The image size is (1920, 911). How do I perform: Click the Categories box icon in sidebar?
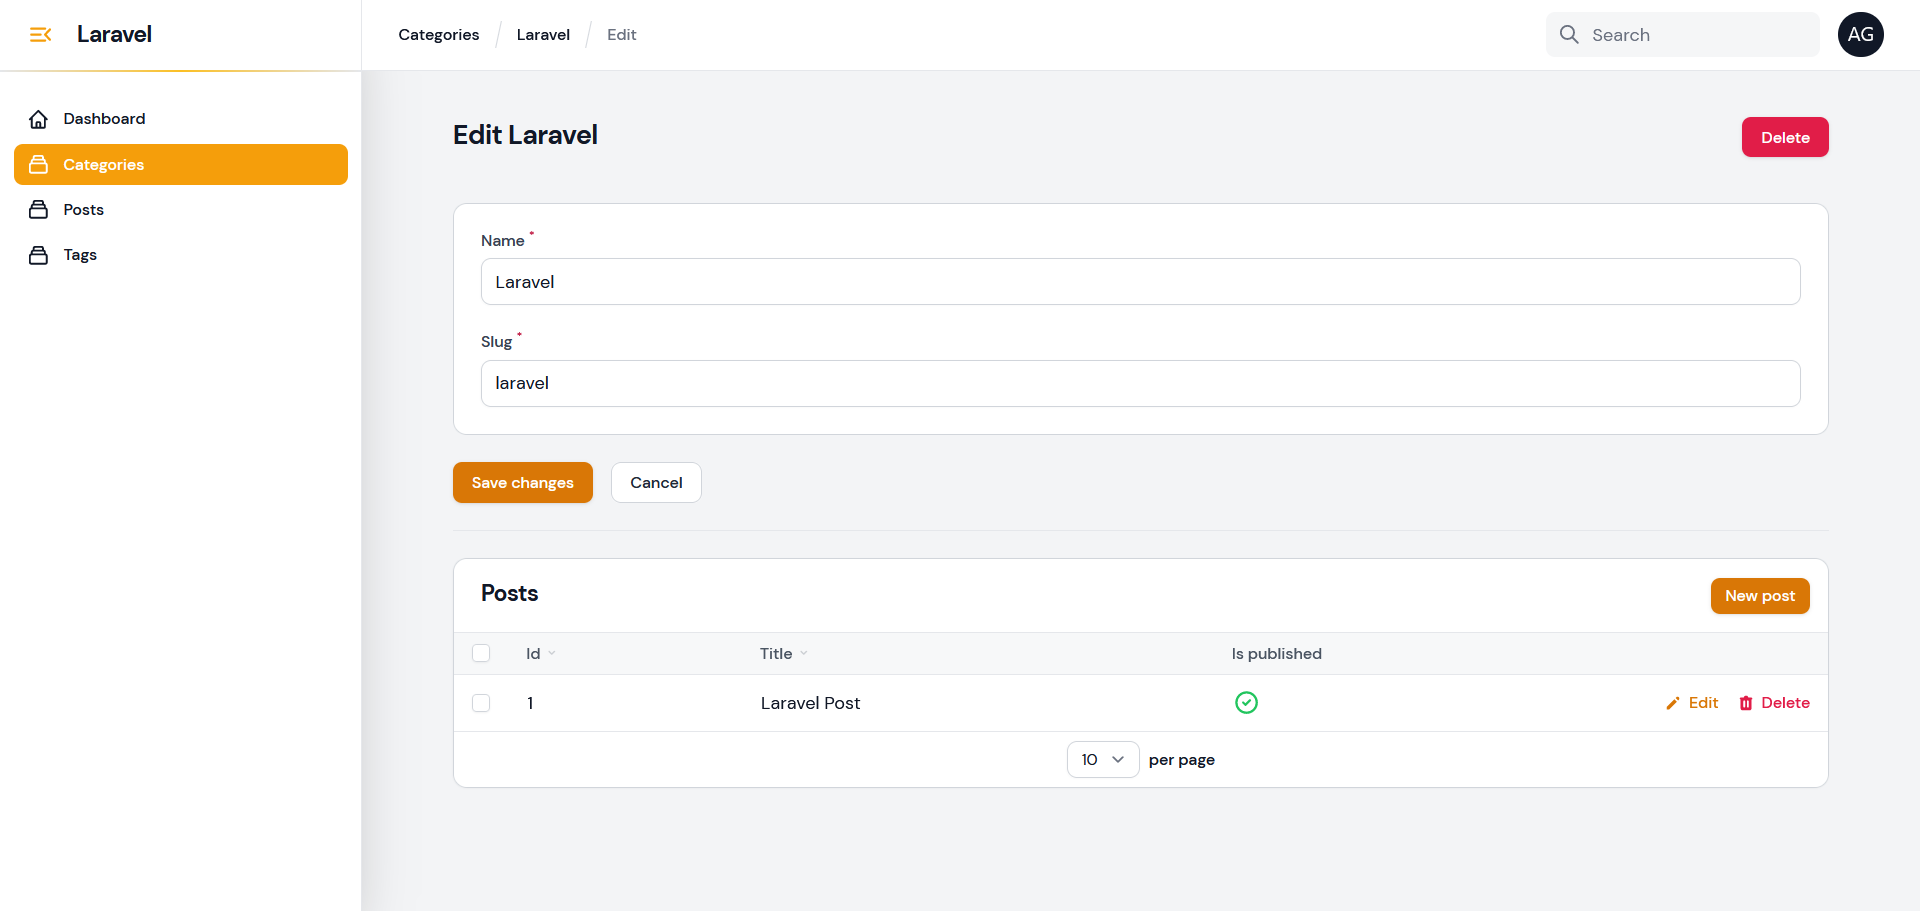(38, 164)
